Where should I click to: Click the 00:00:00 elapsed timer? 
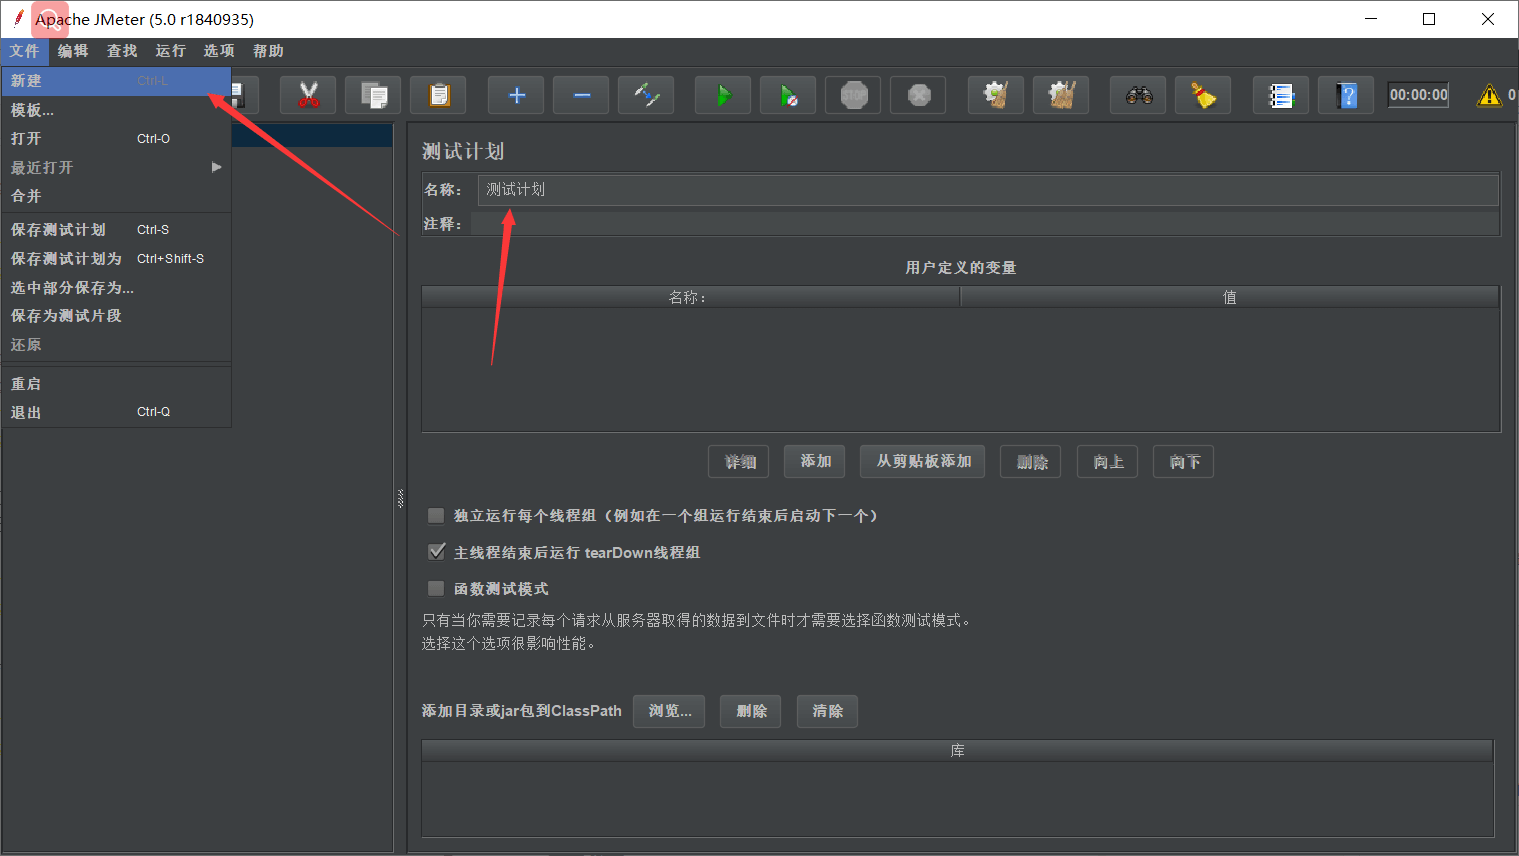click(x=1418, y=95)
